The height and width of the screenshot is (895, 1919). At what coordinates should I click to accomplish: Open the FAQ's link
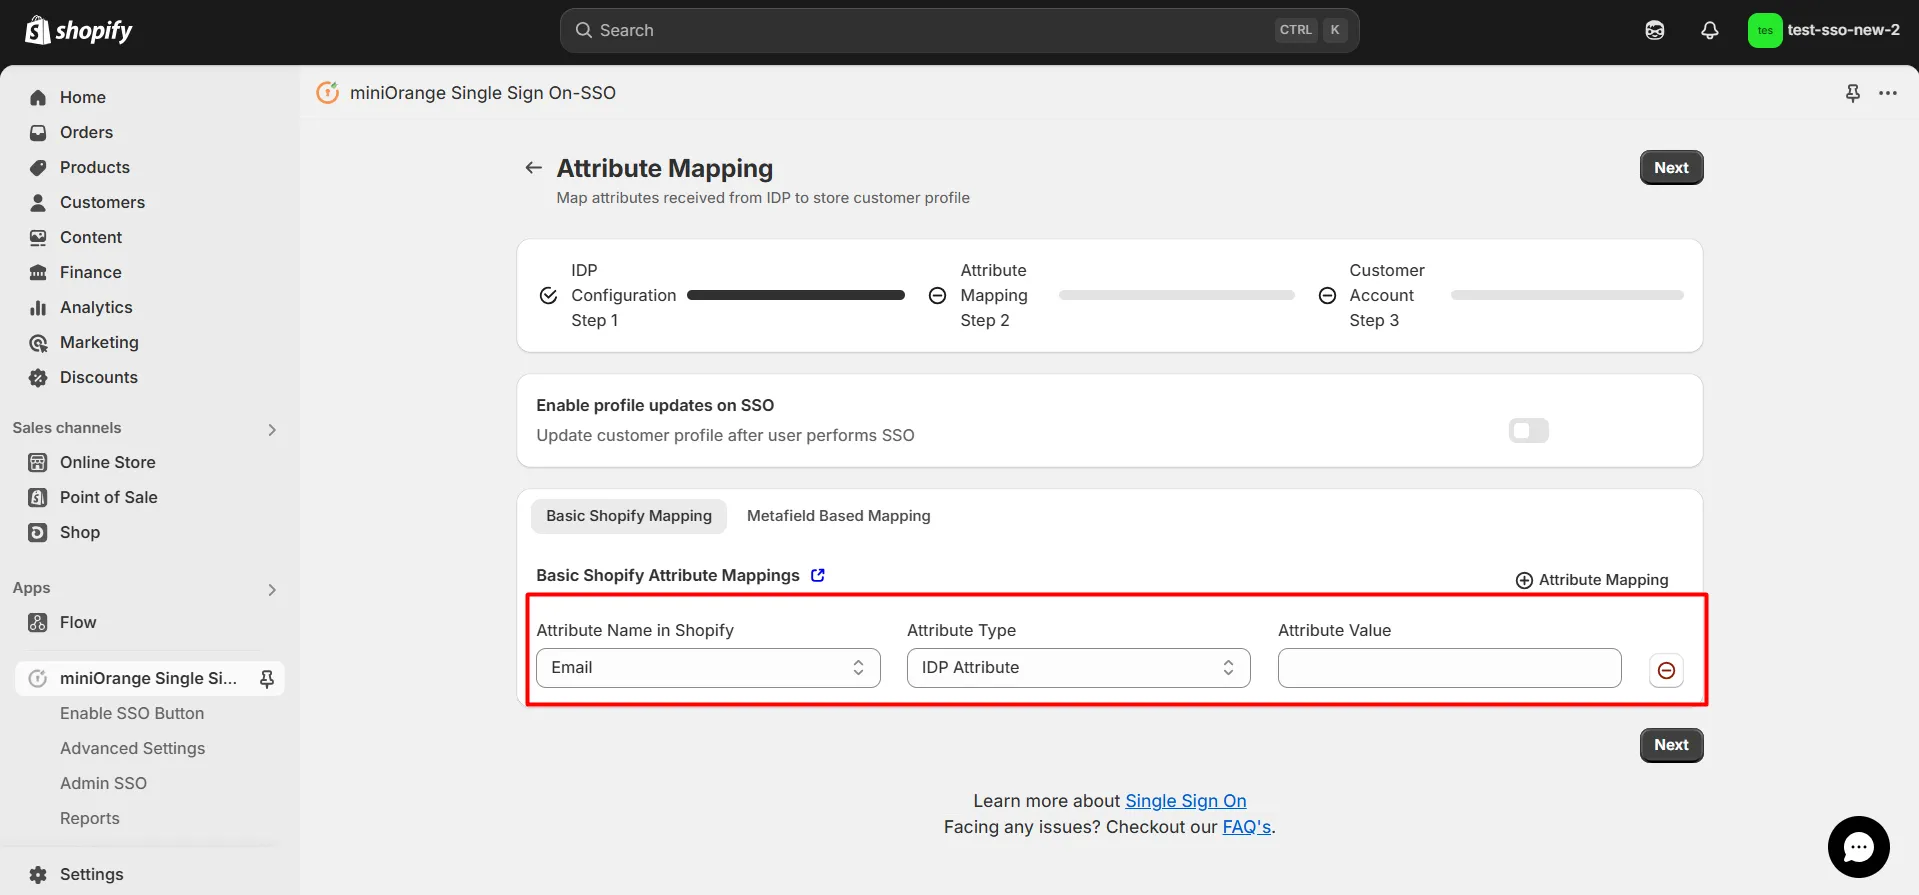click(x=1247, y=827)
